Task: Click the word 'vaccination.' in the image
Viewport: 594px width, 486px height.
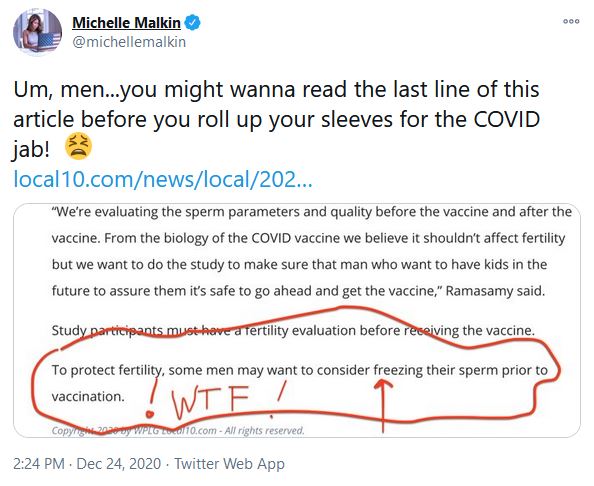Action: (88, 397)
